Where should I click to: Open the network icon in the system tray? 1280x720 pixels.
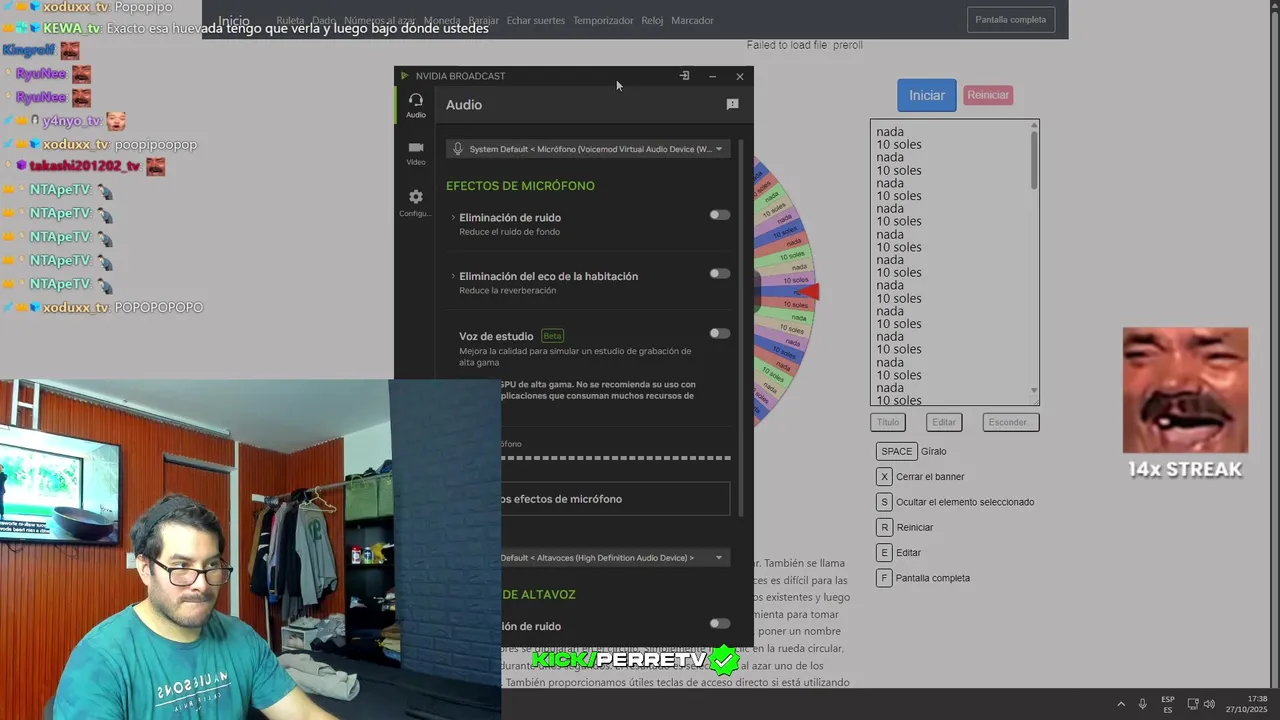(1192, 704)
